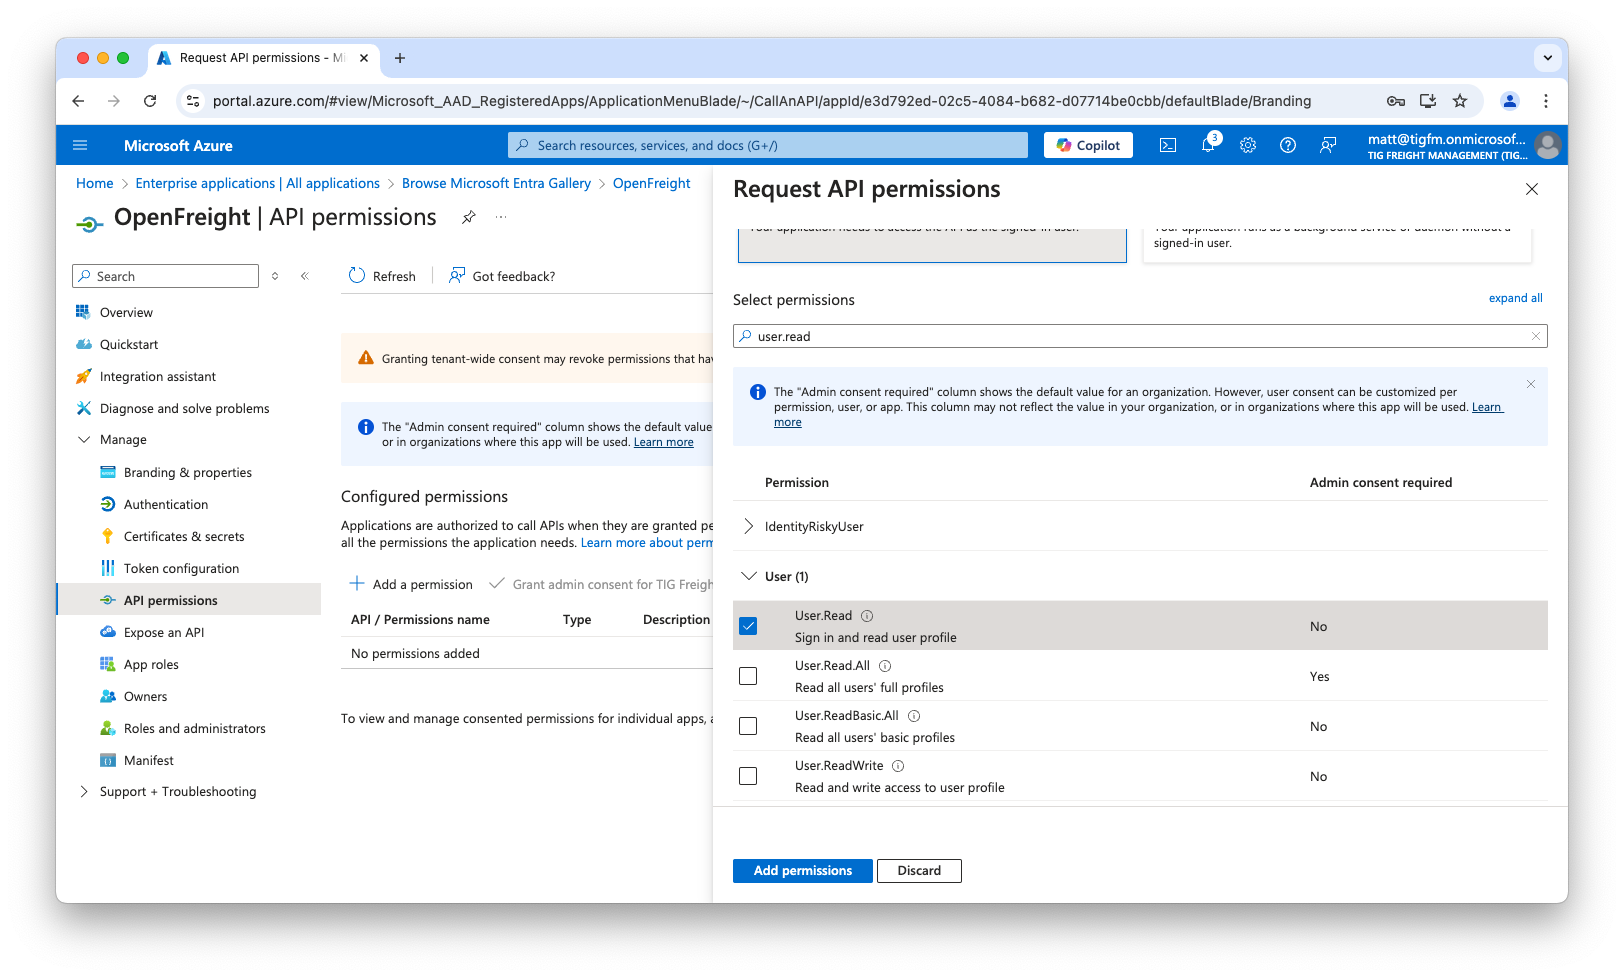1624x977 pixels.
Task: Expand the IdentityRiskyUser permission group
Action: (748, 526)
